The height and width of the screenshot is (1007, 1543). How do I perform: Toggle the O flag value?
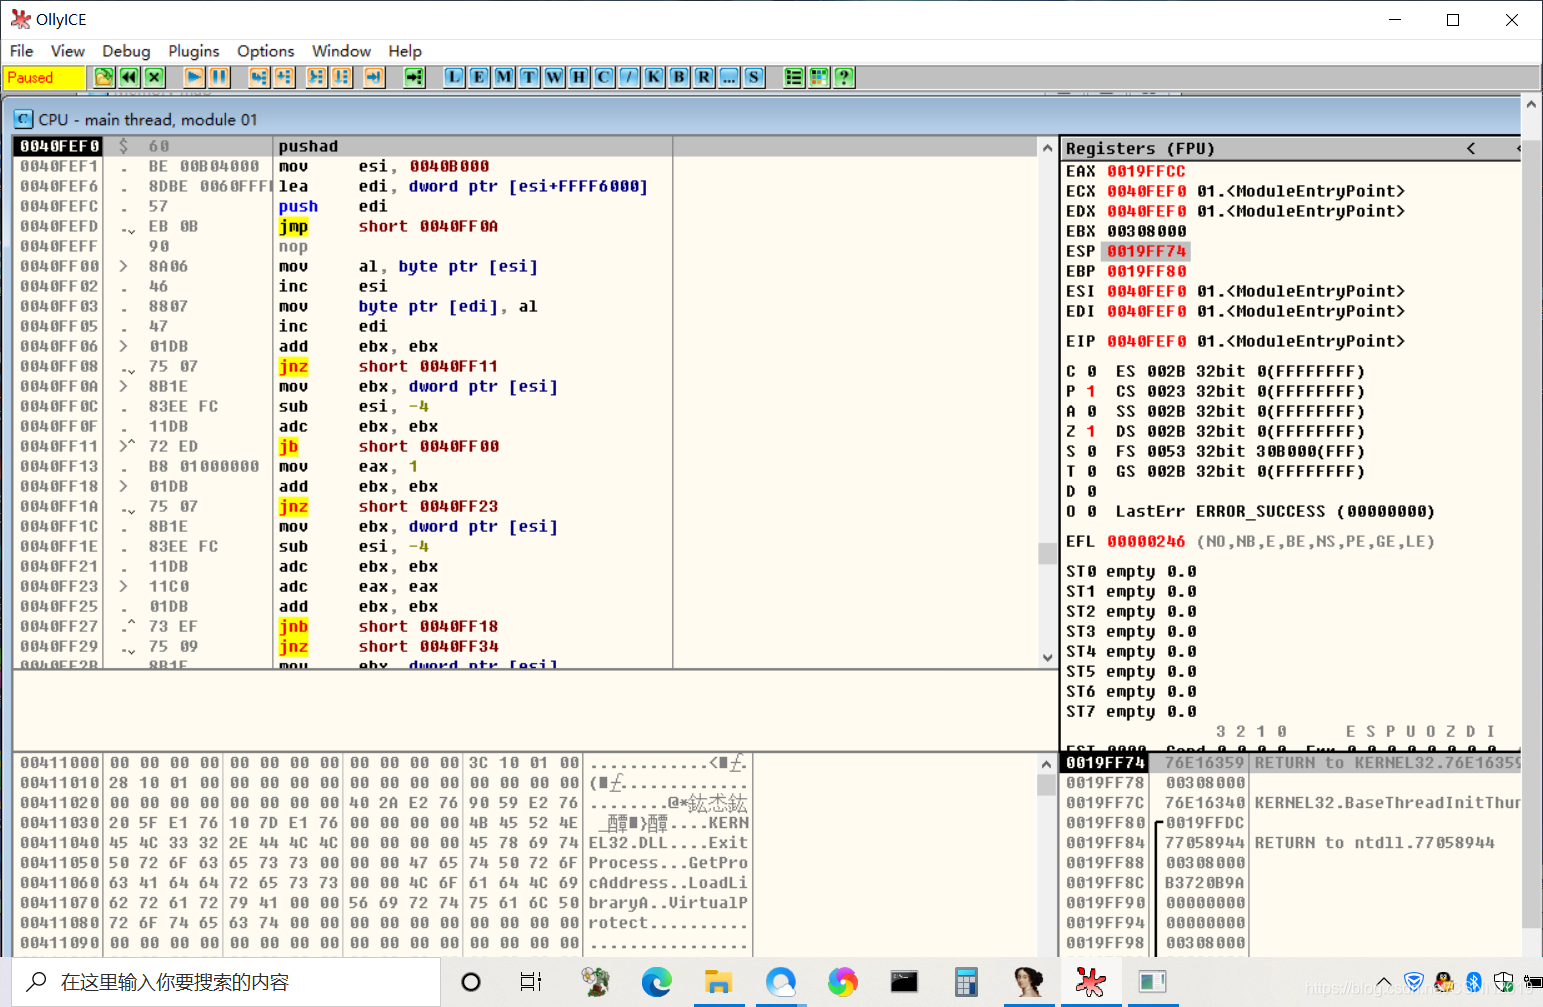pos(1091,511)
